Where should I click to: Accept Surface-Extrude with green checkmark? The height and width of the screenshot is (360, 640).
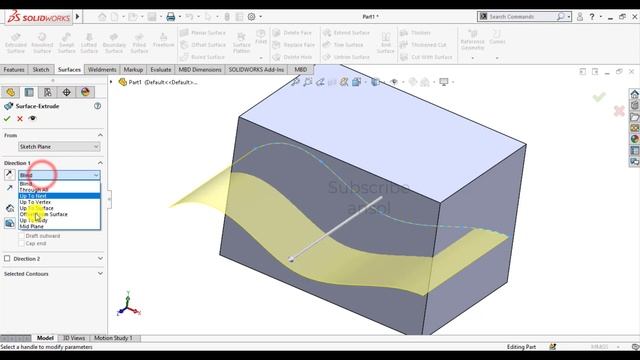click(x=7, y=118)
